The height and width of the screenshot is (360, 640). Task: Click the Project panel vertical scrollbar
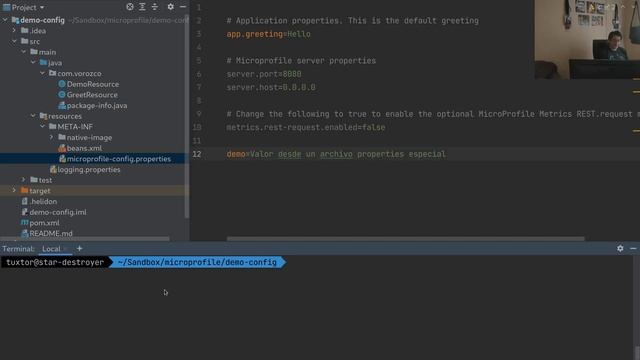click(187, 116)
